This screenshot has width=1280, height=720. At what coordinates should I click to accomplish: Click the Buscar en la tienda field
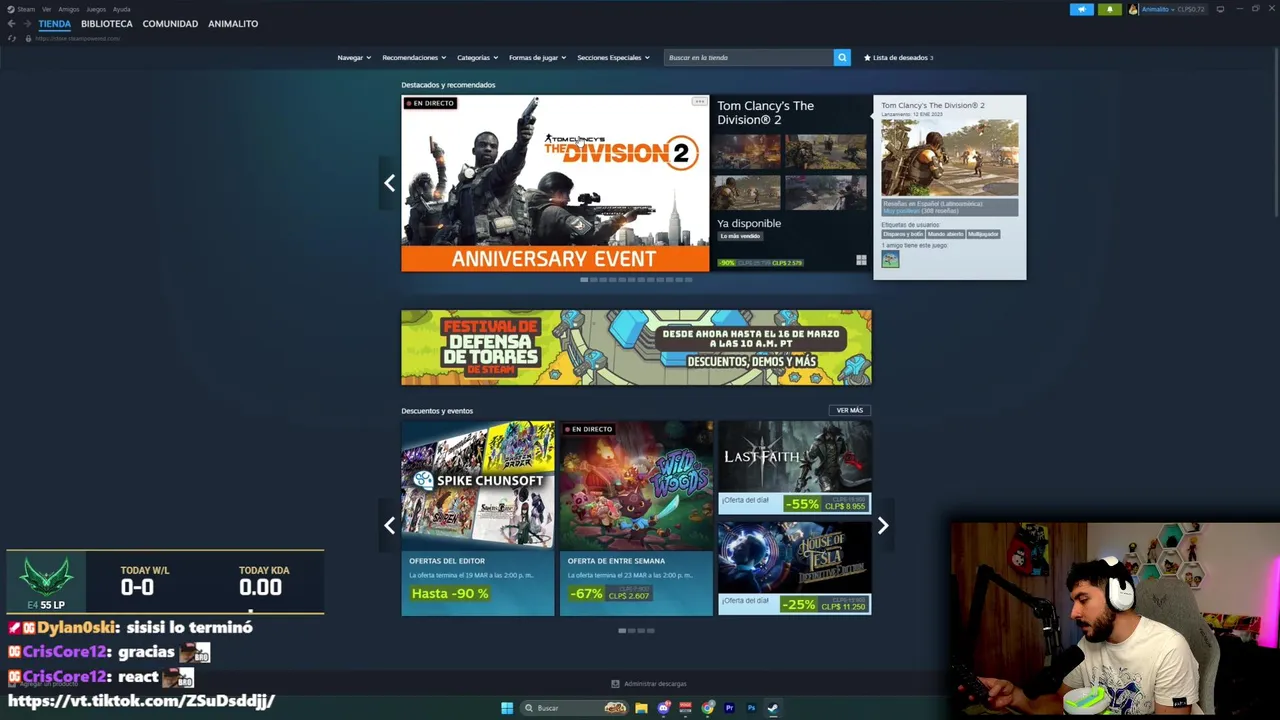748,57
